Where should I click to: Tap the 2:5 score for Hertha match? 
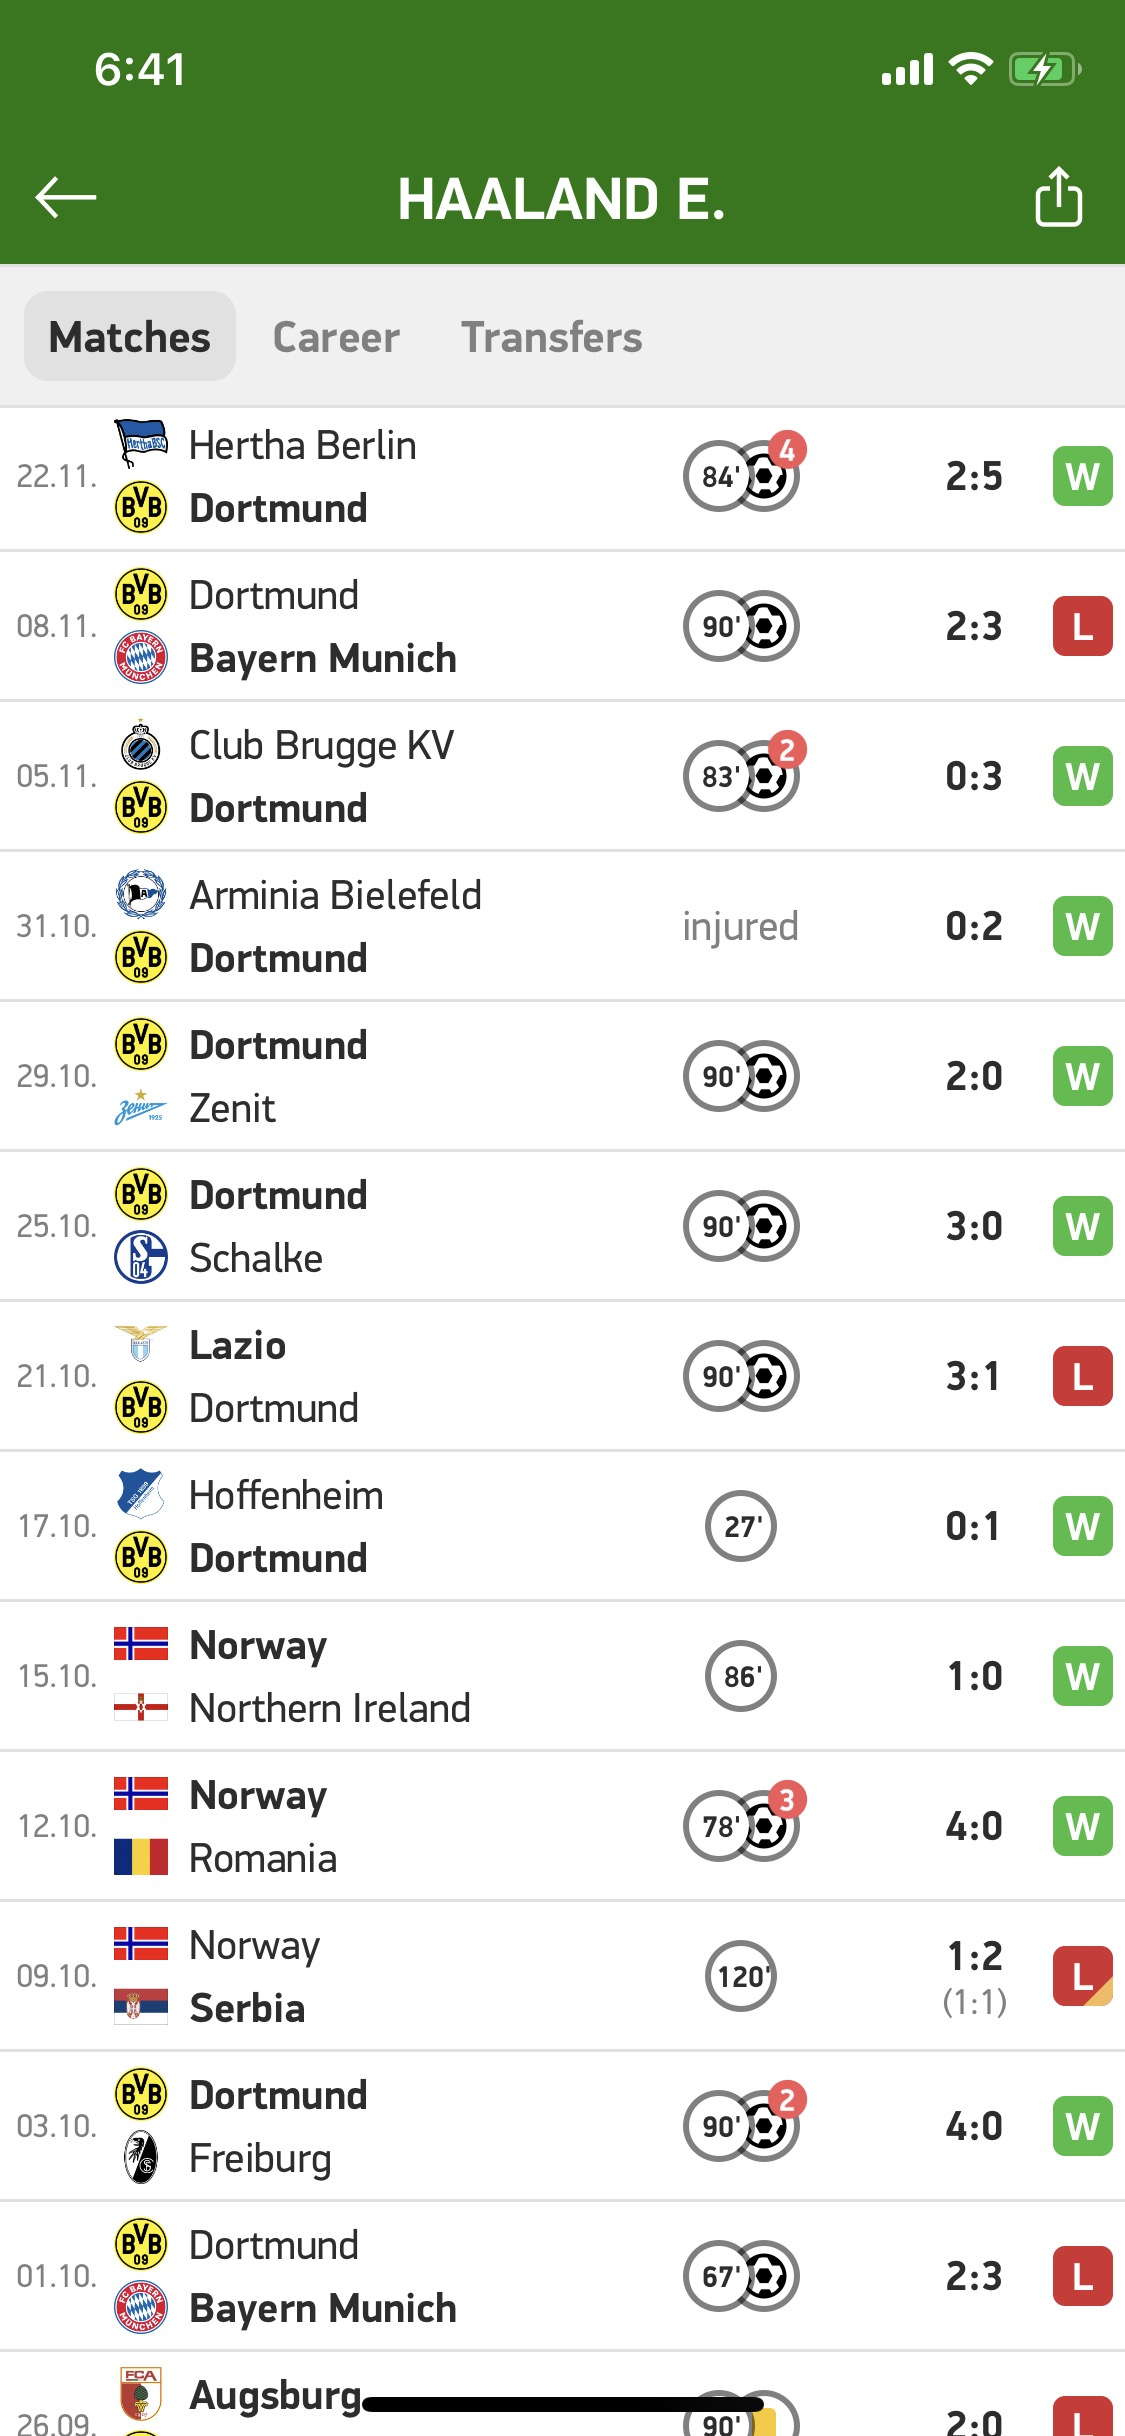coord(974,477)
